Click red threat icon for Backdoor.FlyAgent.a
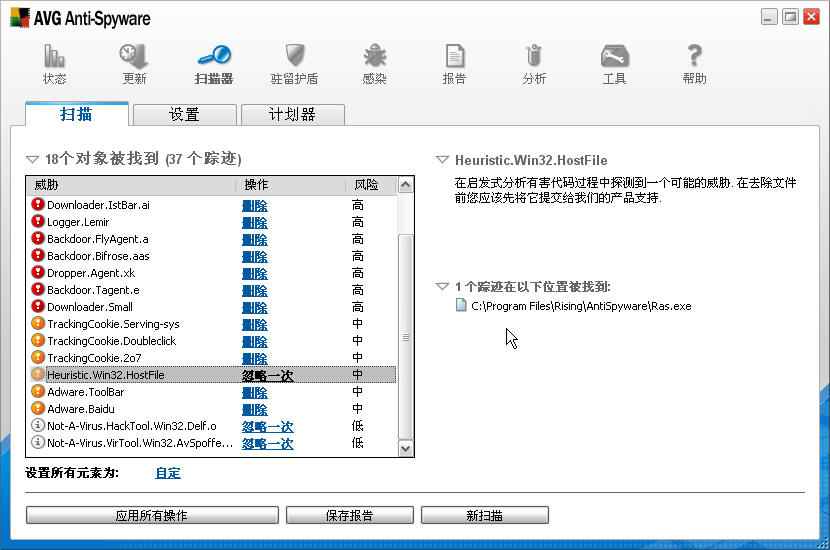830x550 pixels. point(38,238)
